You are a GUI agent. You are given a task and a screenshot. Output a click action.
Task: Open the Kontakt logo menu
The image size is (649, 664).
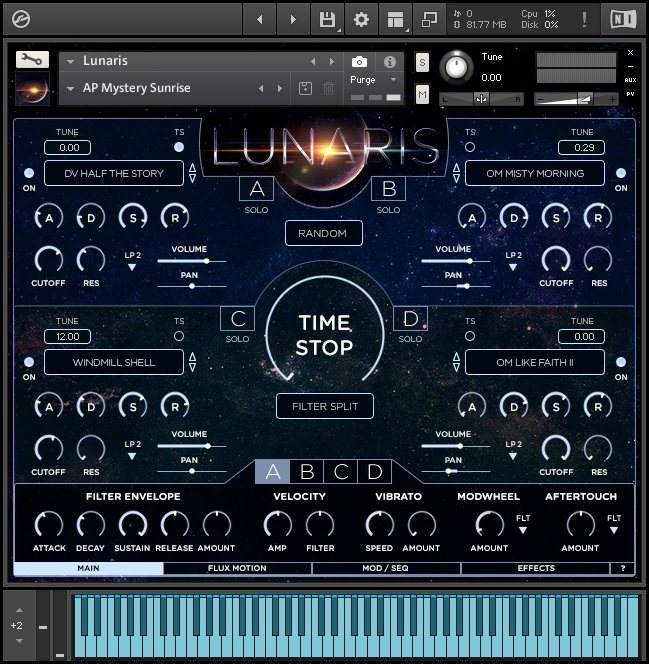point(21,19)
